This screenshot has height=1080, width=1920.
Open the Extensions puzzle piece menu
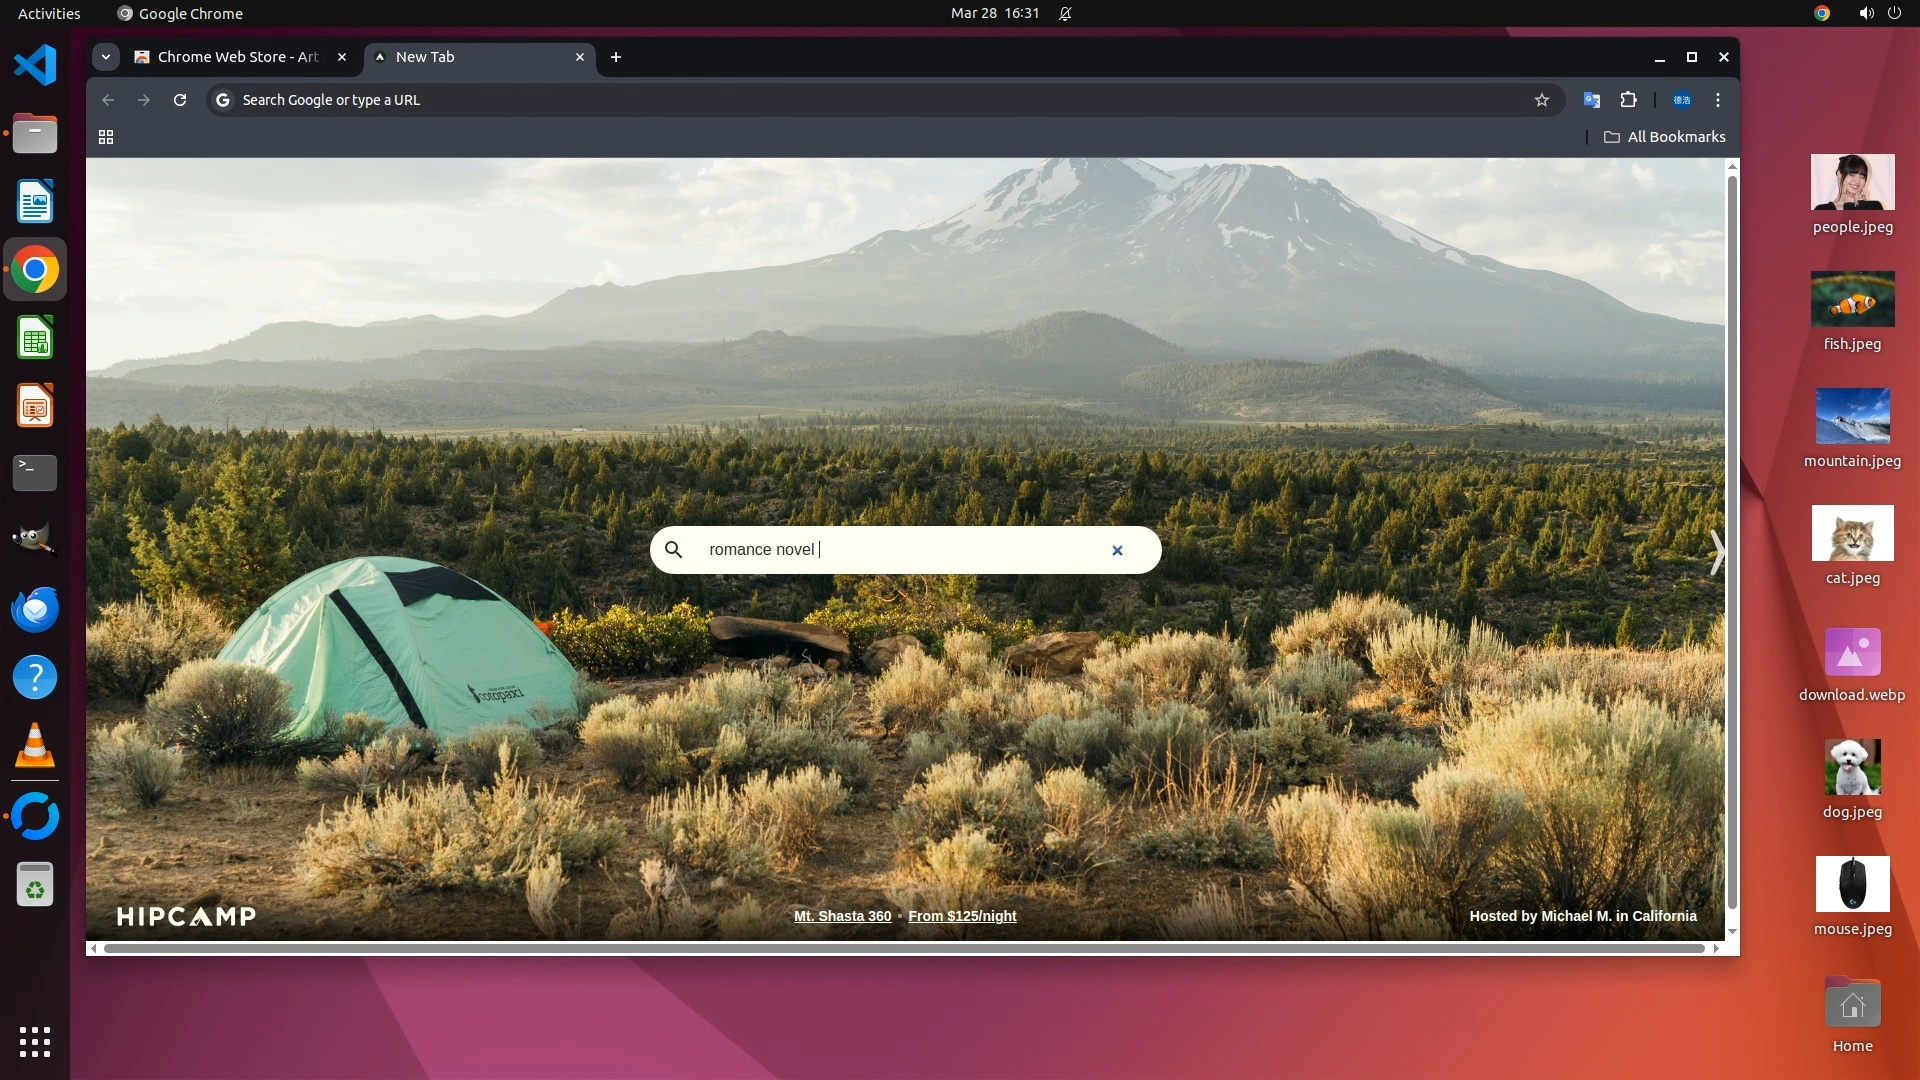1628,100
